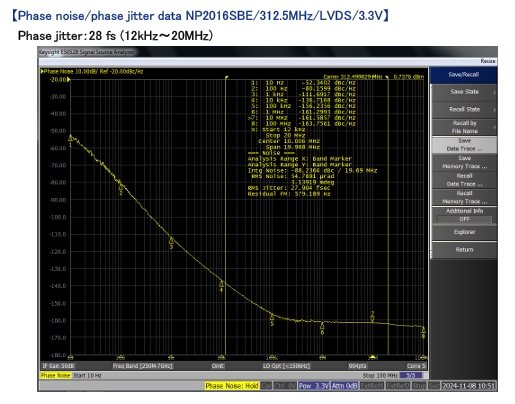This screenshot has height=404, width=515.
Task: Select marker 1 triangle at 10 Hz
Action: [x=70, y=138]
